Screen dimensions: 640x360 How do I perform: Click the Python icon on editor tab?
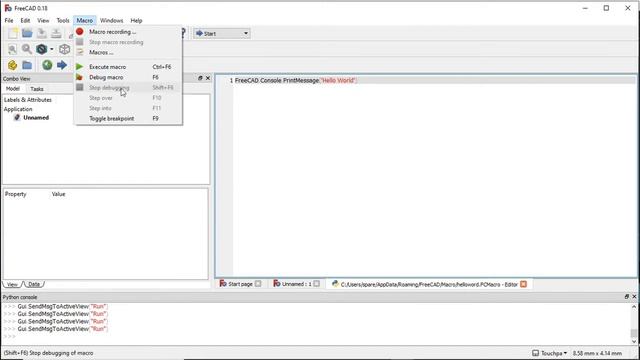[x=335, y=284]
